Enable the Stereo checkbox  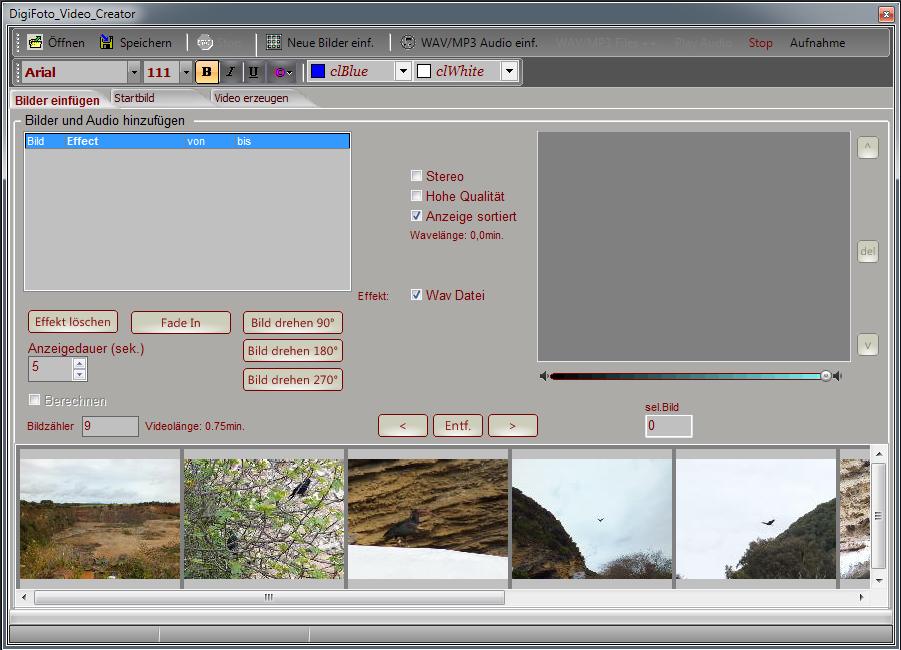pyautogui.click(x=417, y=176)
